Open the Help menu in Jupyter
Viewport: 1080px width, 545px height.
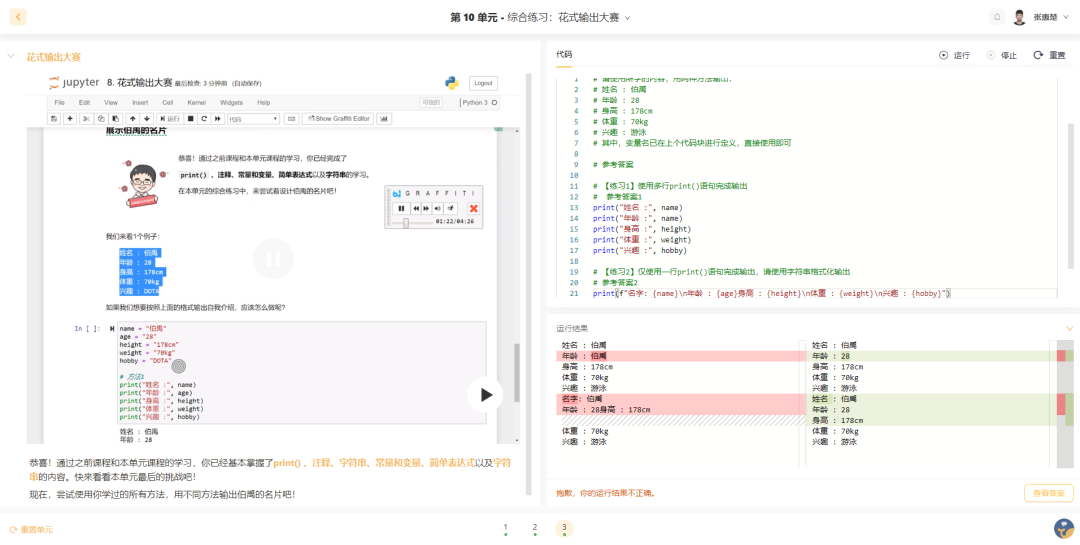coord(263,103)
